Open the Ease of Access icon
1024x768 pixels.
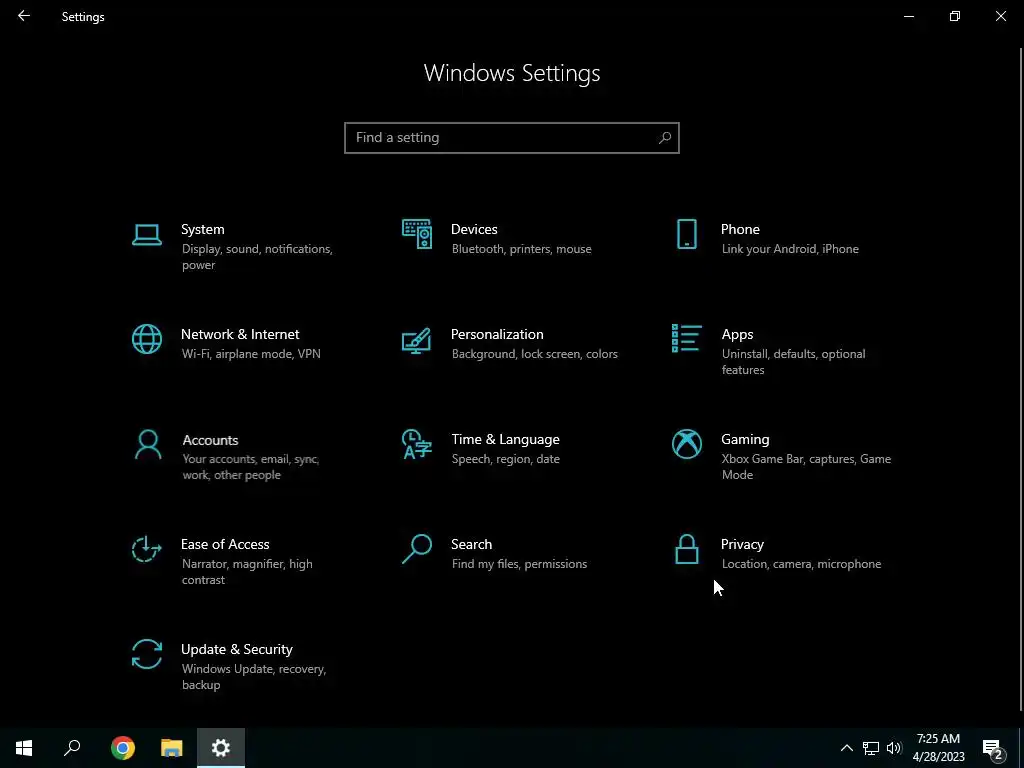point(146,549)
